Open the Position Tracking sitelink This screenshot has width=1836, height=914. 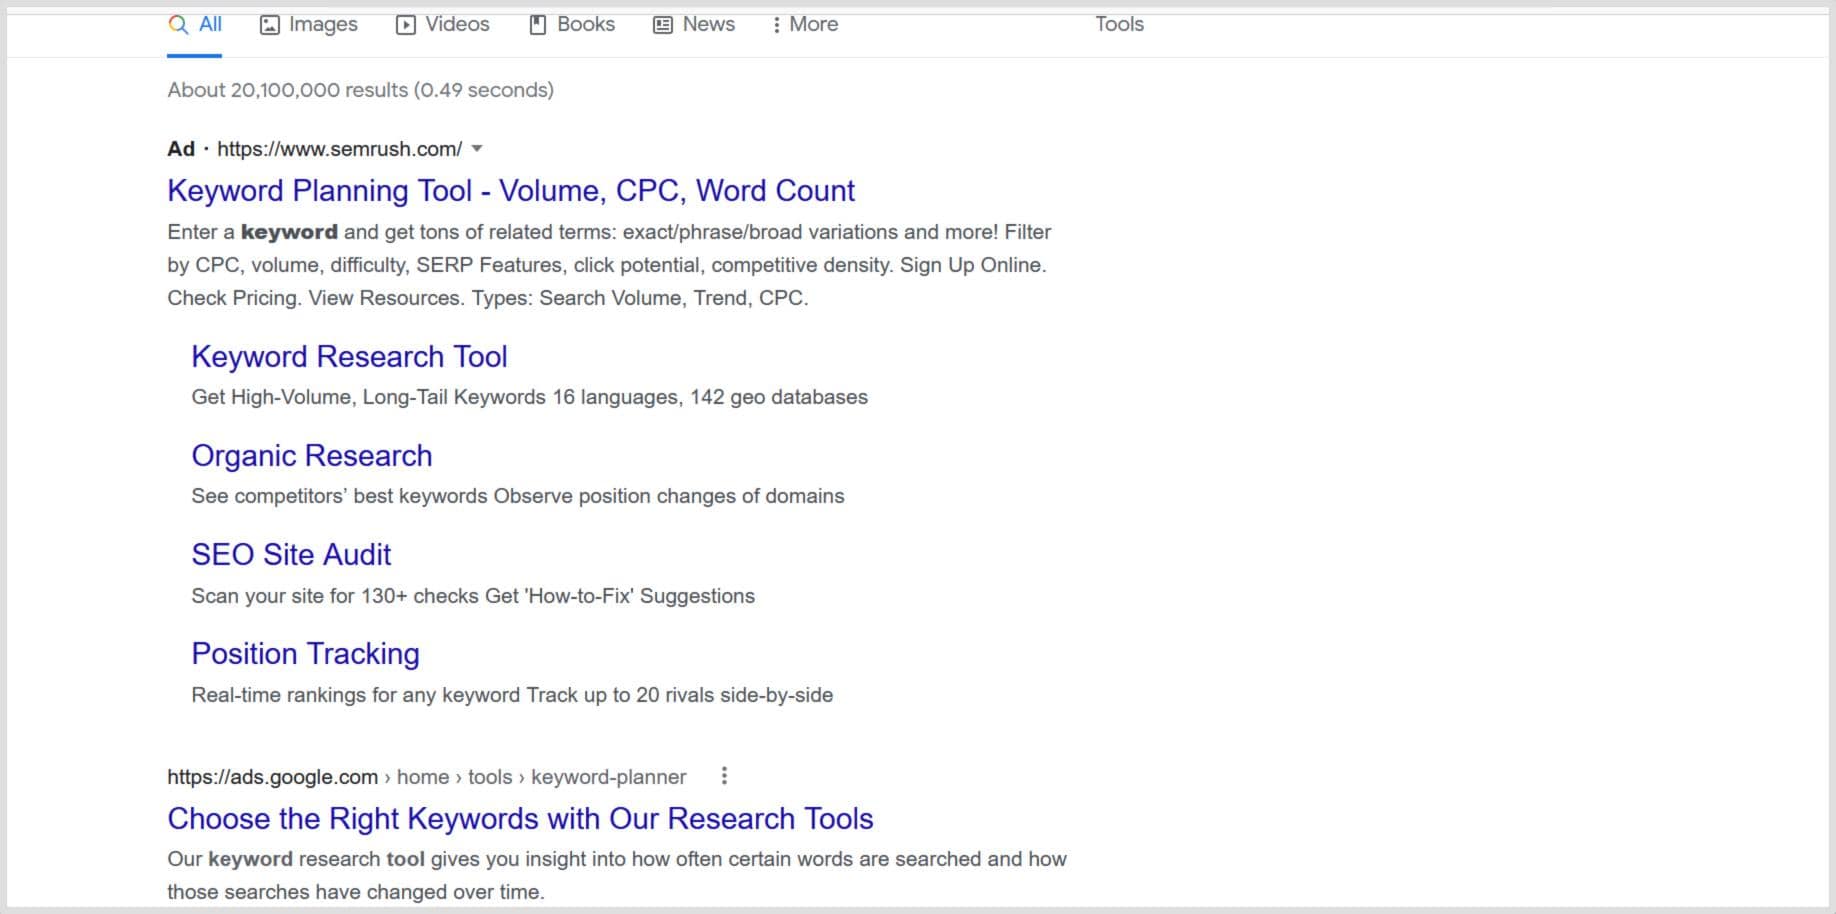coord(305,653)
